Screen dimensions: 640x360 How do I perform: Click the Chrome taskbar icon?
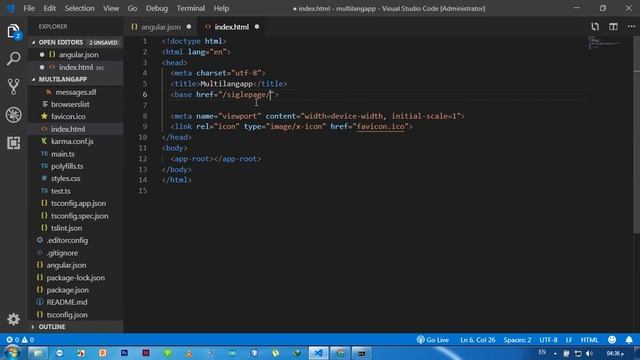[x=340, y=353]
